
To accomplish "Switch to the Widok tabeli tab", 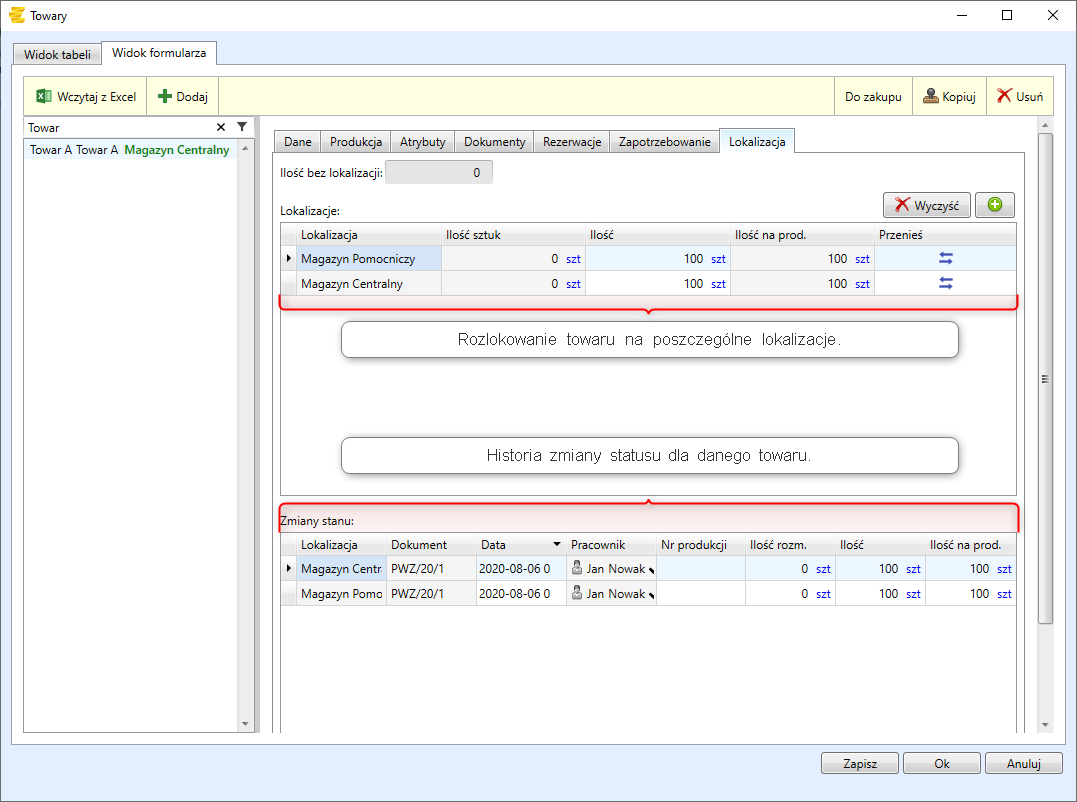I will click(57, 54).
